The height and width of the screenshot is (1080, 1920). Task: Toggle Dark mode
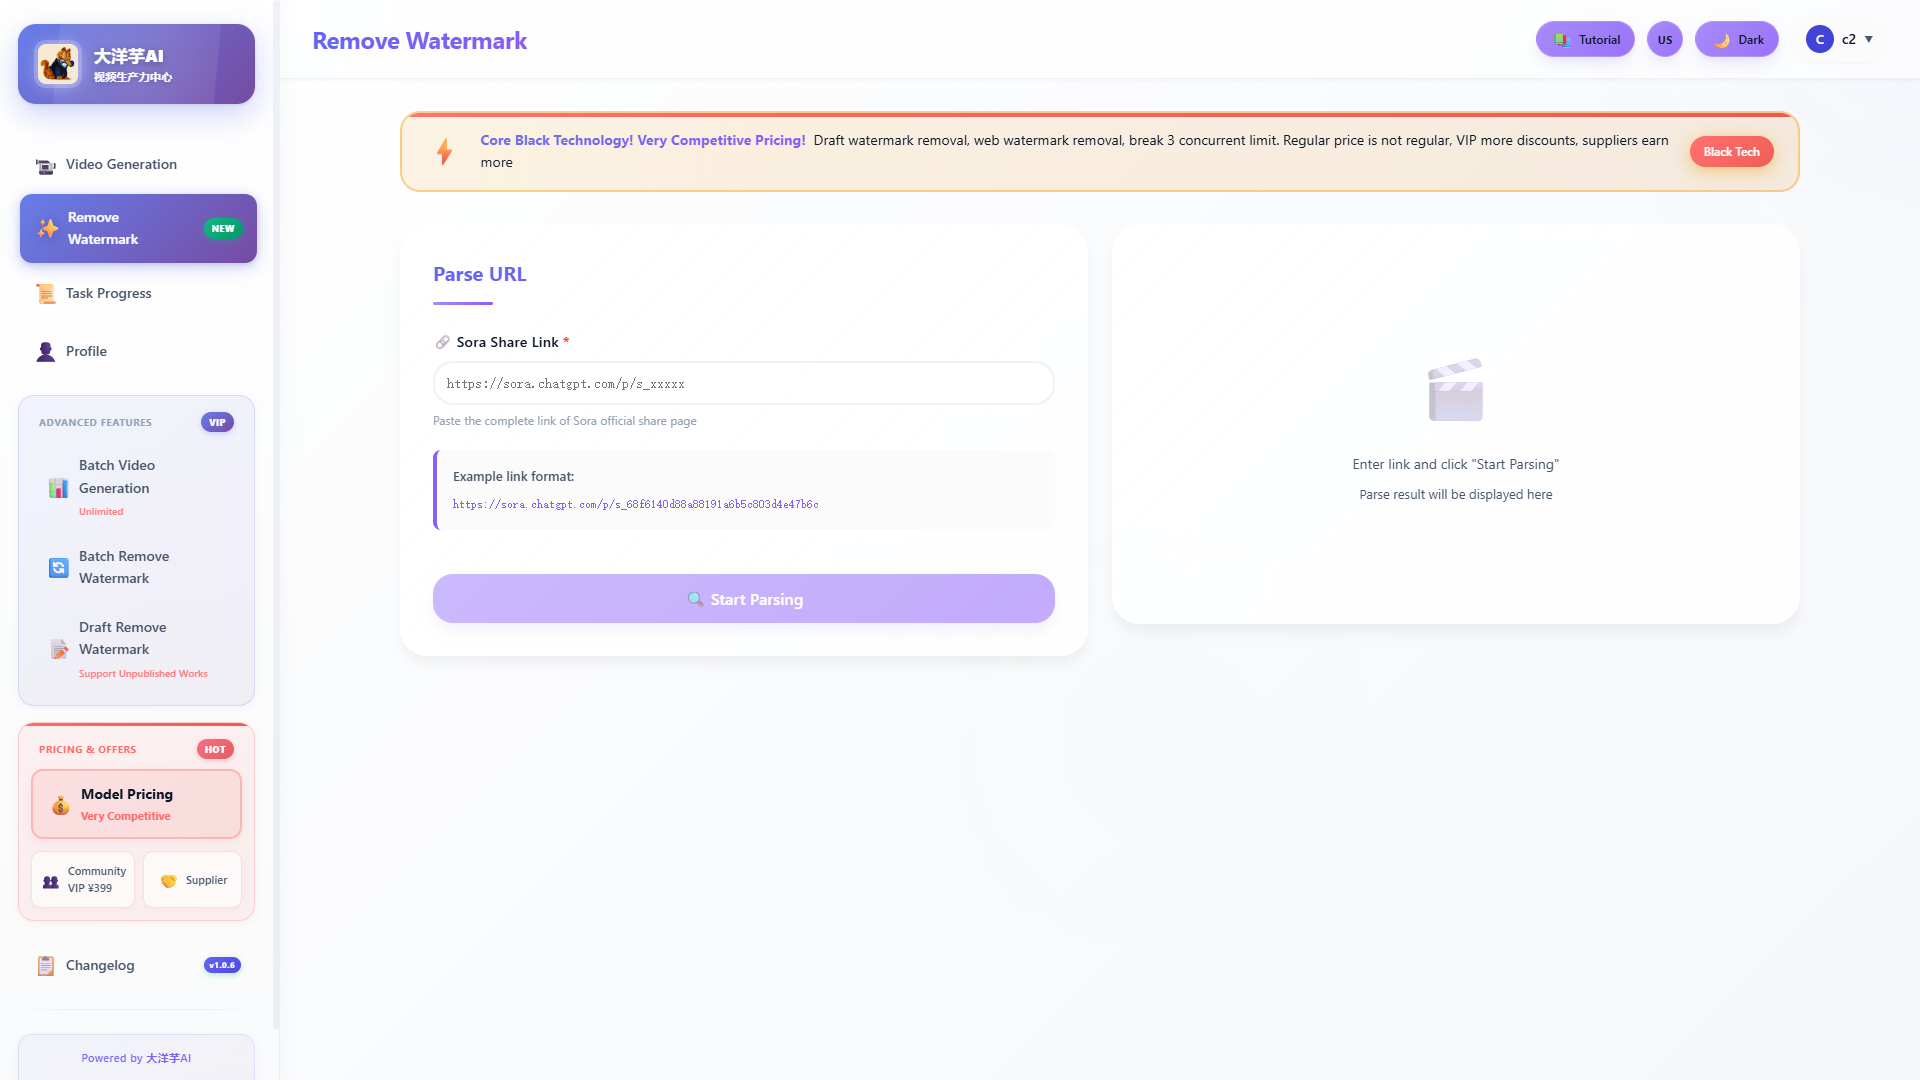(x=1736, y=39)
